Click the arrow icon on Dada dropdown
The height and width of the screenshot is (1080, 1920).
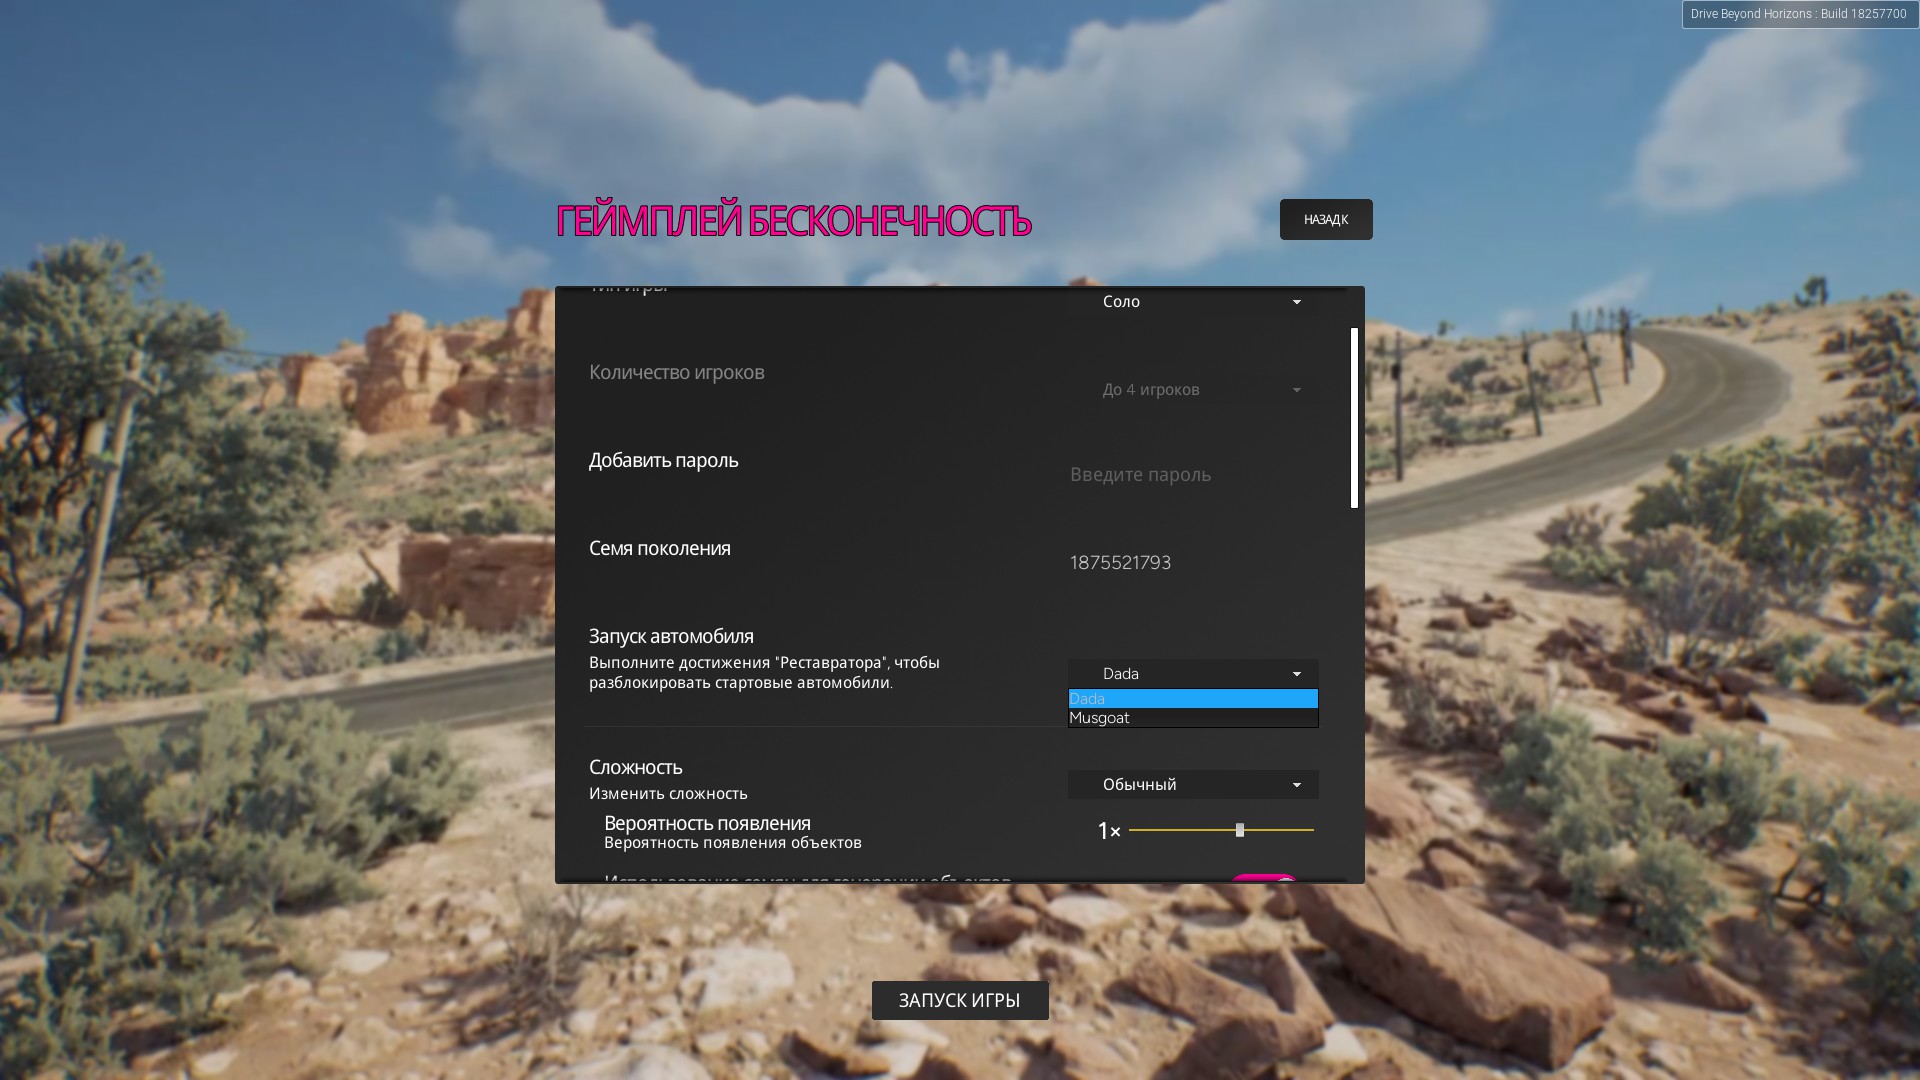pos(1296,674)
